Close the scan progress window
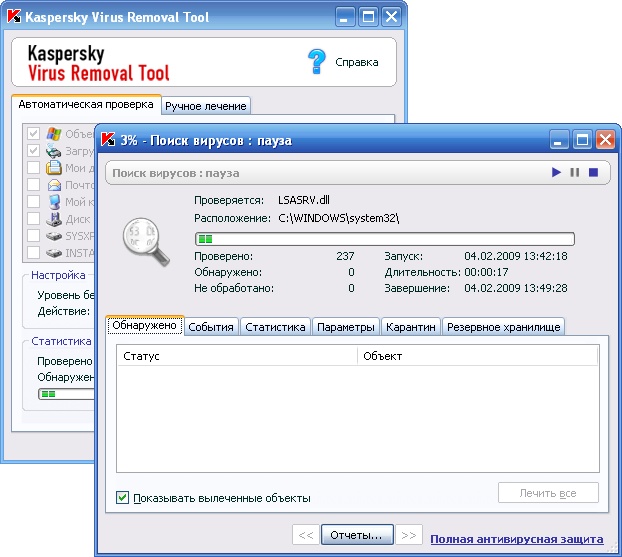 (605, 140)
